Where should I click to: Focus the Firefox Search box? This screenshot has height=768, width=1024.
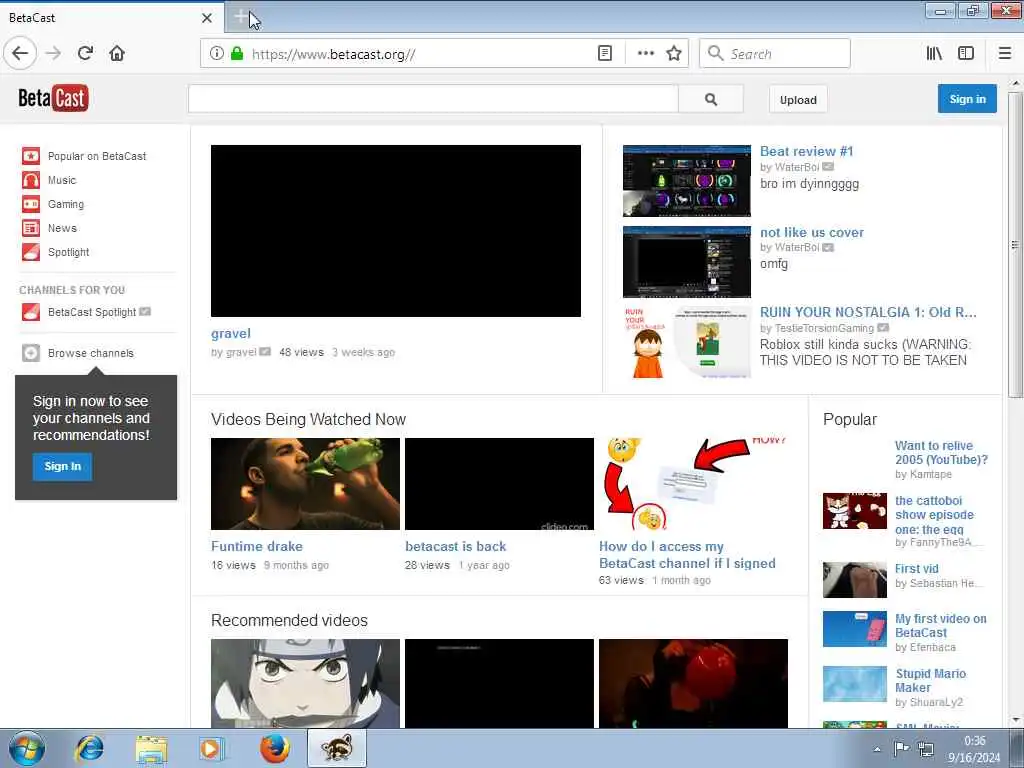(775, 54)
